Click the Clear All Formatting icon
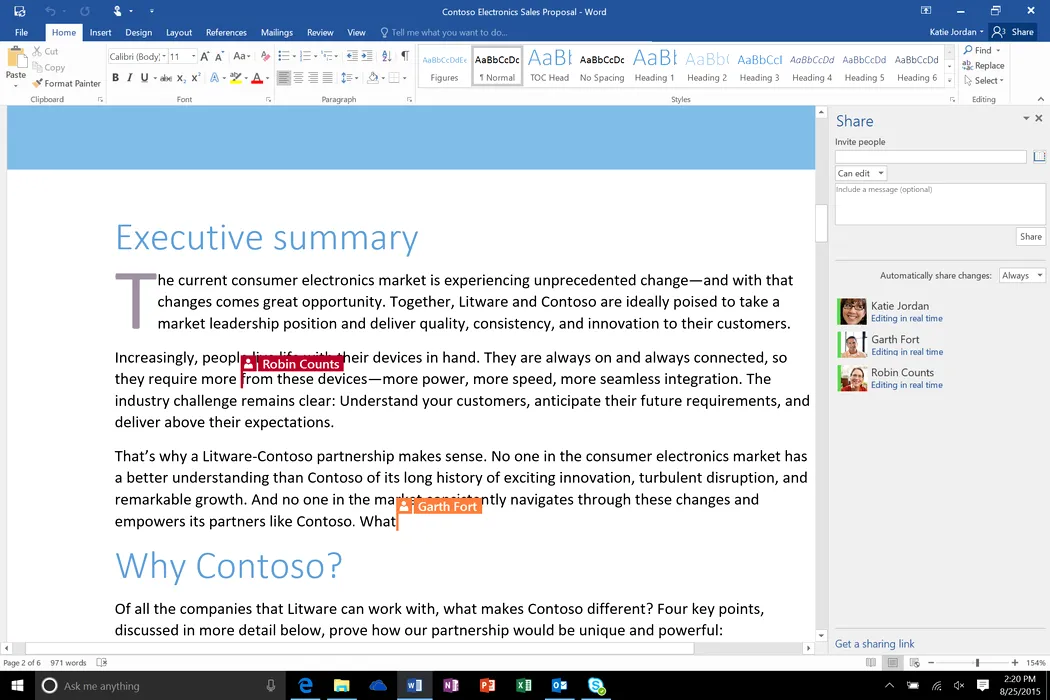The width and height of the screenshot is (1050, 700). coord(264,57)
